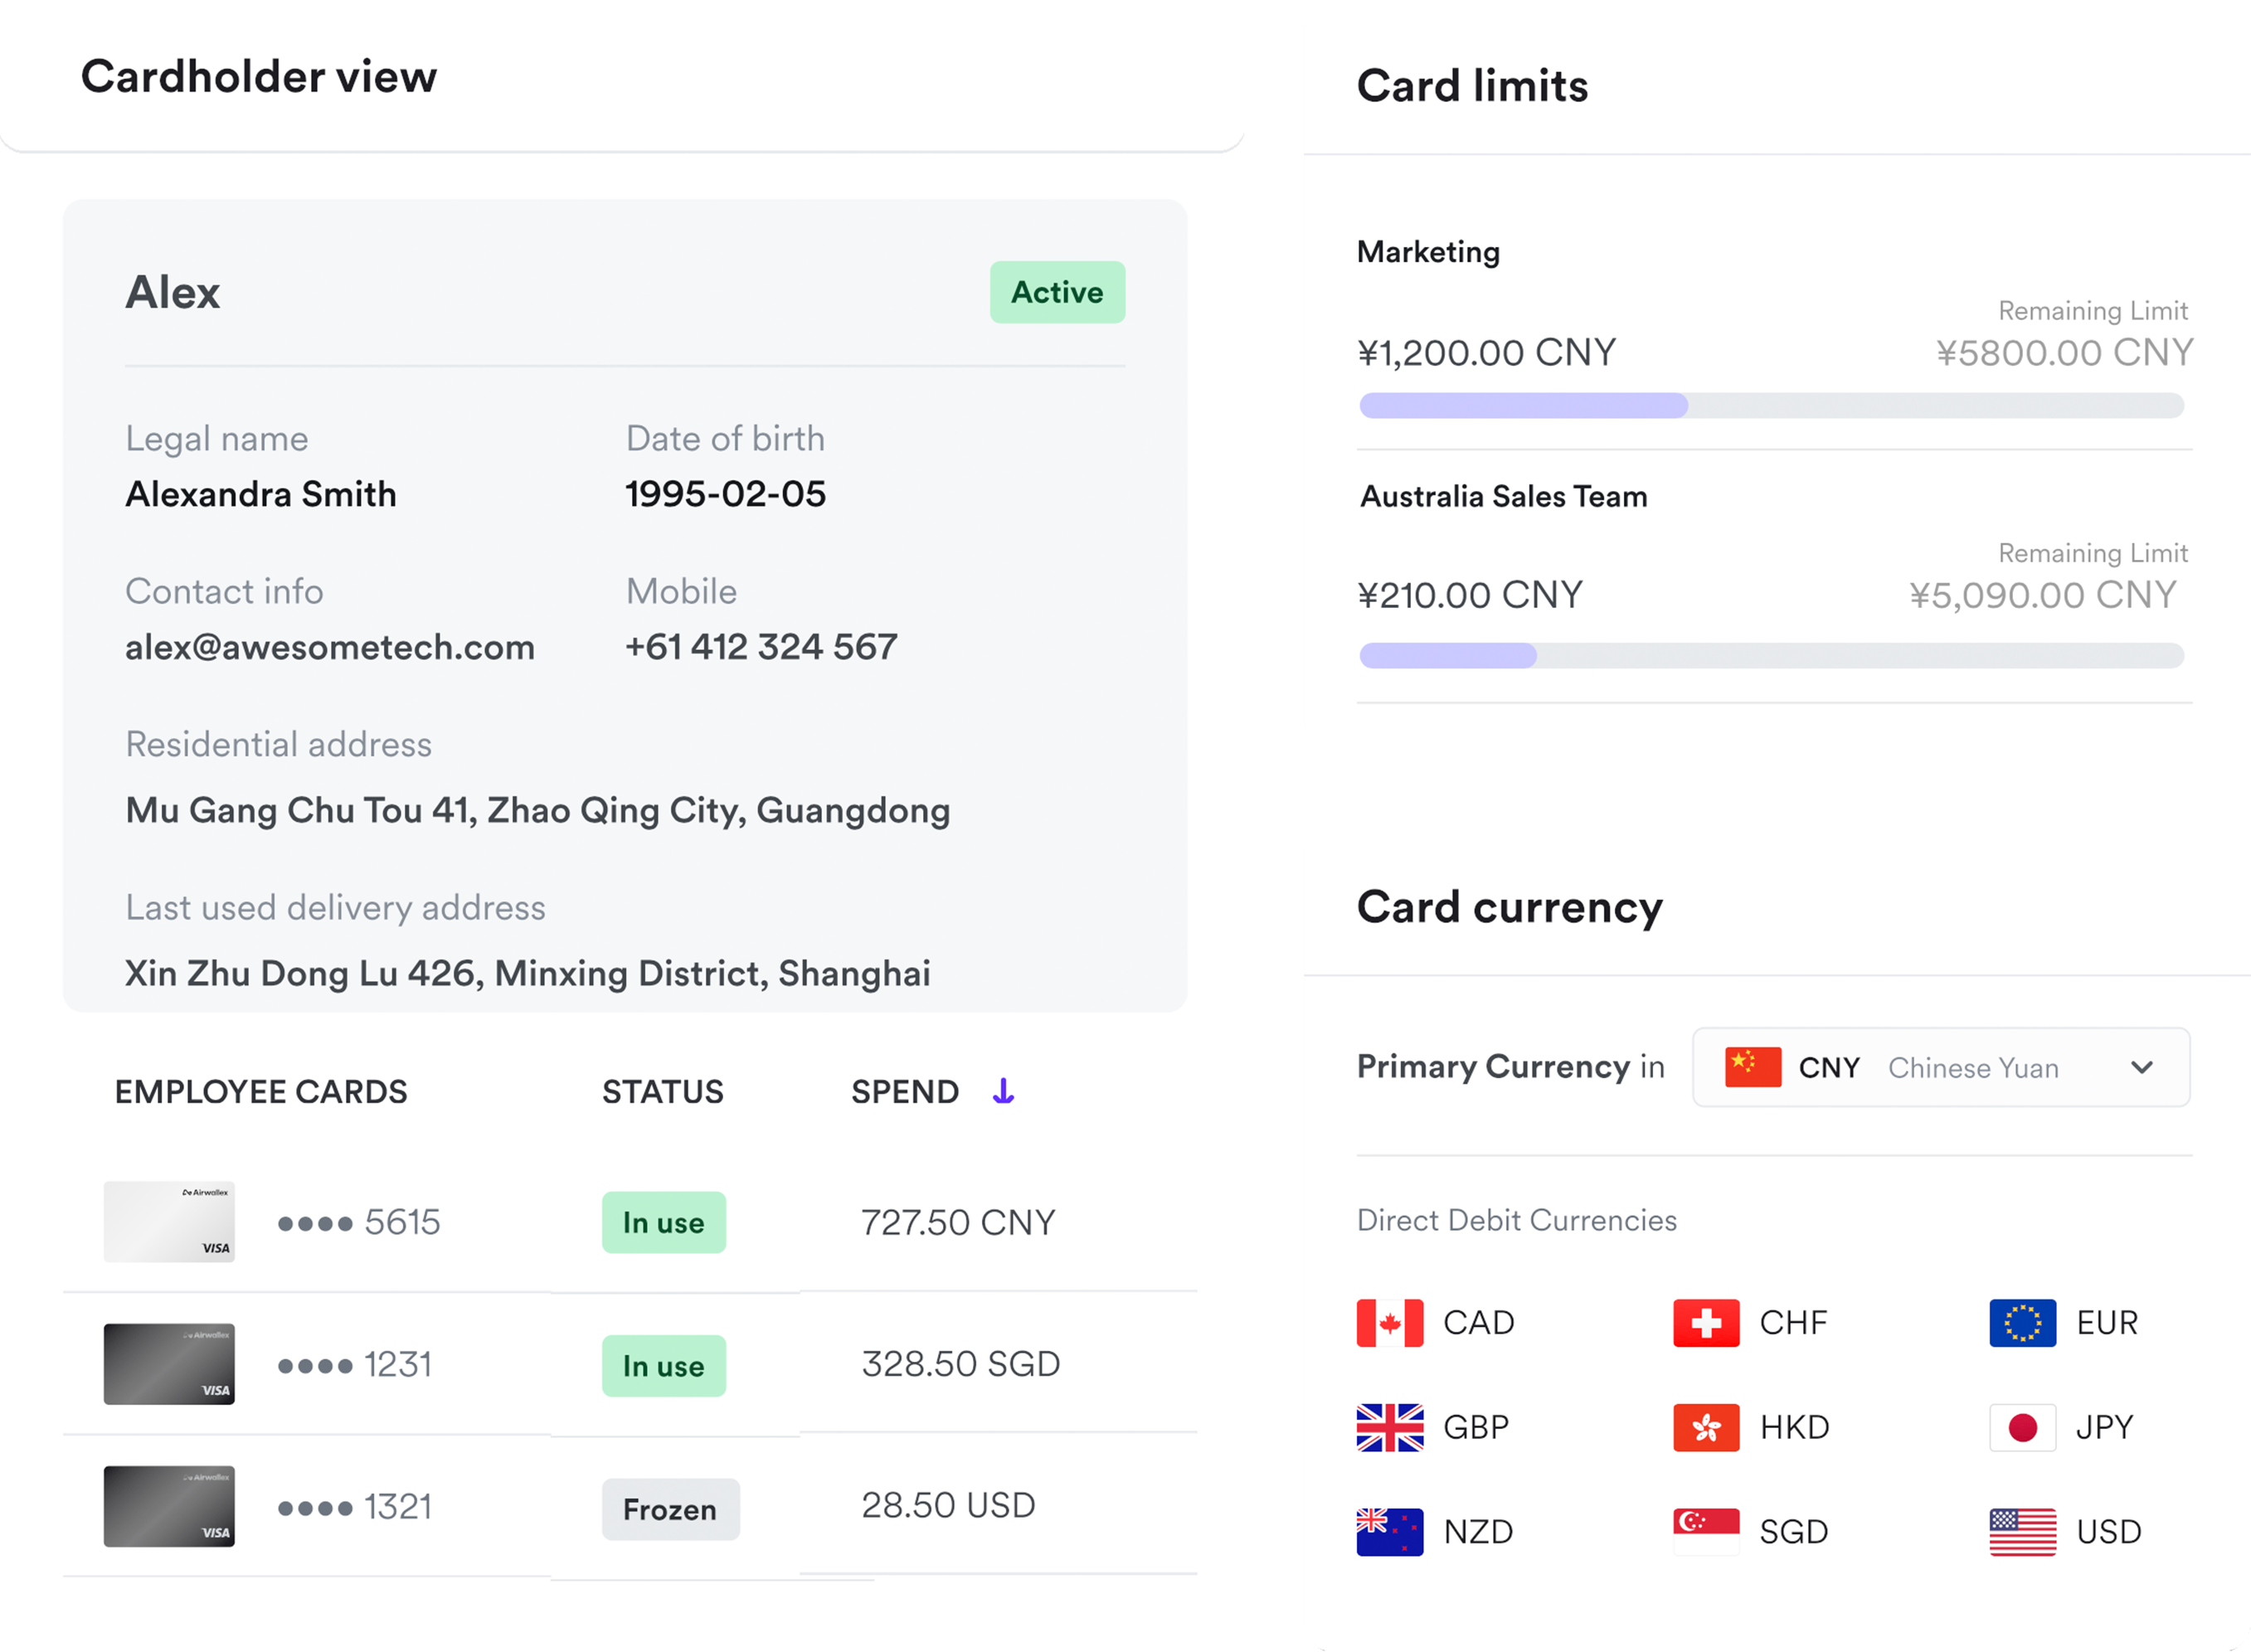Select the JPY Japan flag icon

(2022, 1427)
